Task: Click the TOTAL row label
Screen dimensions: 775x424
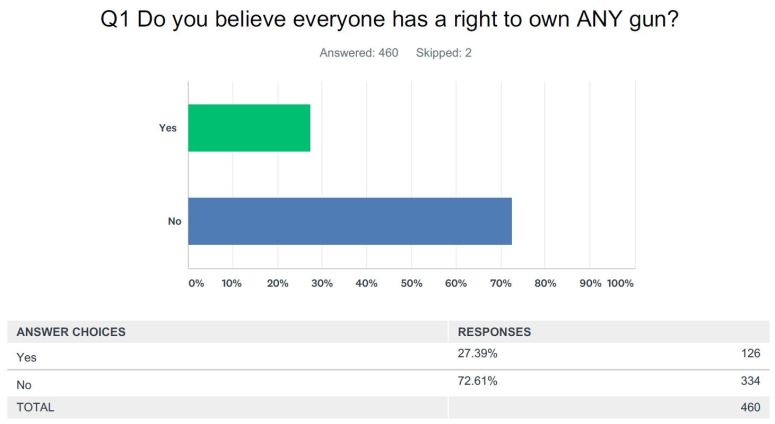Action: coord(35,407)
